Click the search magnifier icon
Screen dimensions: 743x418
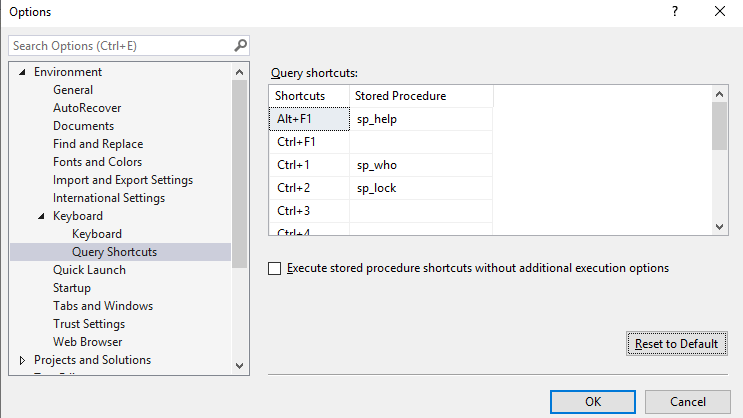[x=240, y=46]
